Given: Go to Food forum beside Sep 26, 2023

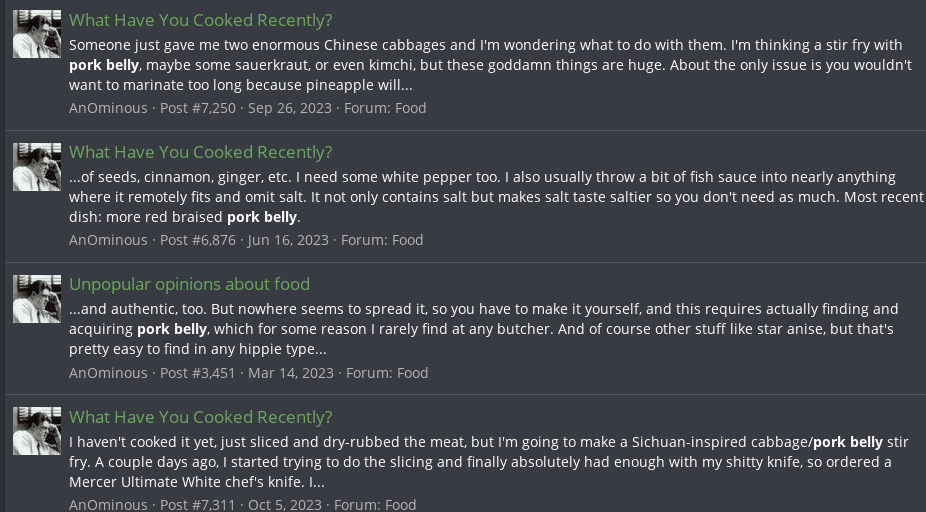Looking at the screenshot, I should [x=410, y=108].
